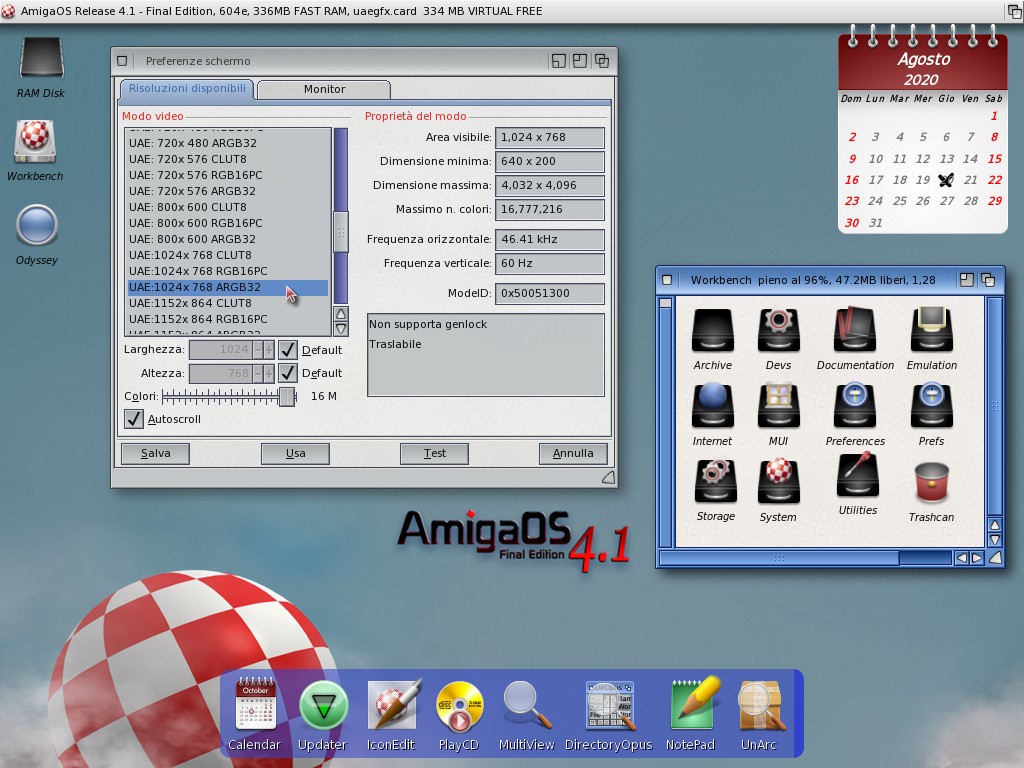
Task: Open the Odyssey browser desktop icon
Action: click(37, 226)
